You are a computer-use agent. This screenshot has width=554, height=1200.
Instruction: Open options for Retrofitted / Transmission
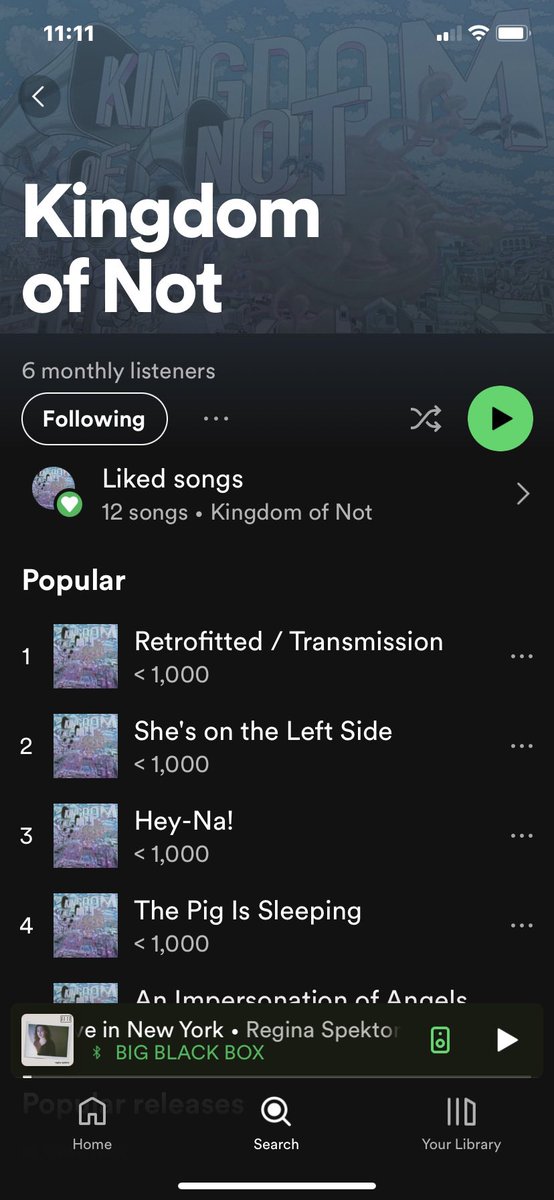521,657
